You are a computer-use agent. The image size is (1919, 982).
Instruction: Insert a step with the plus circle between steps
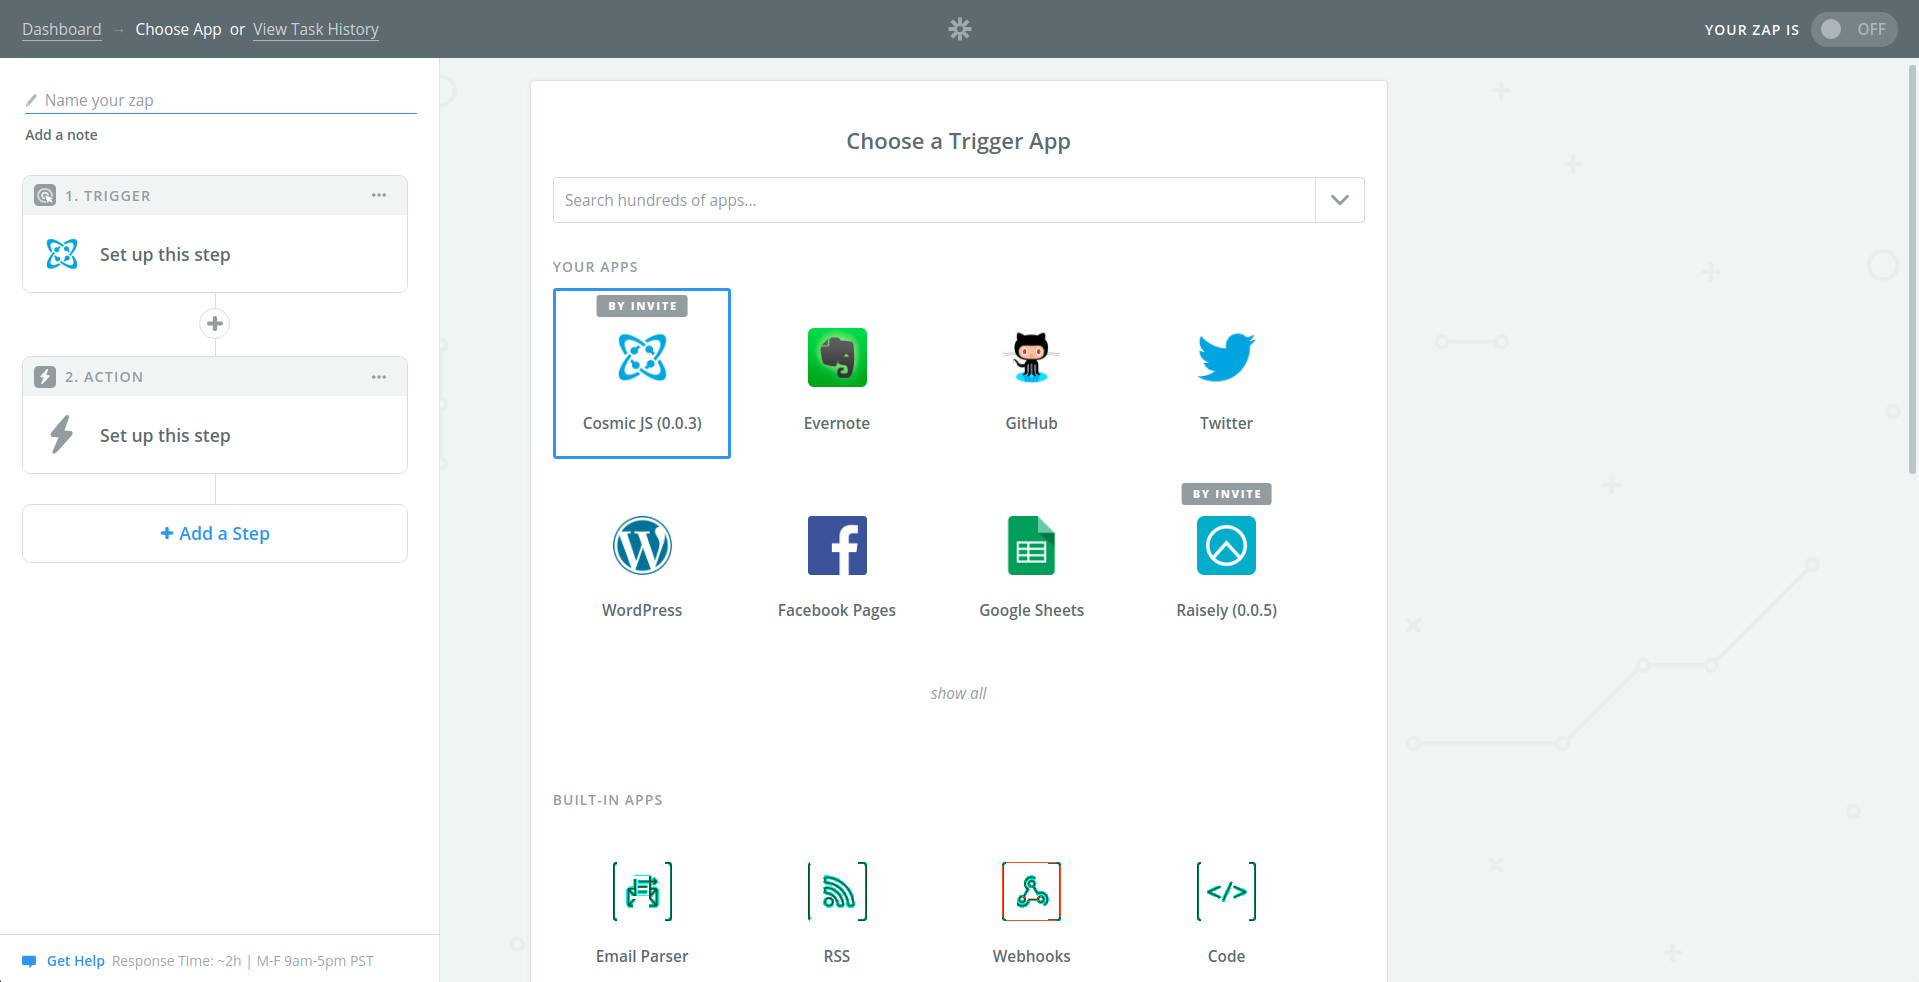tap(215, 323)
